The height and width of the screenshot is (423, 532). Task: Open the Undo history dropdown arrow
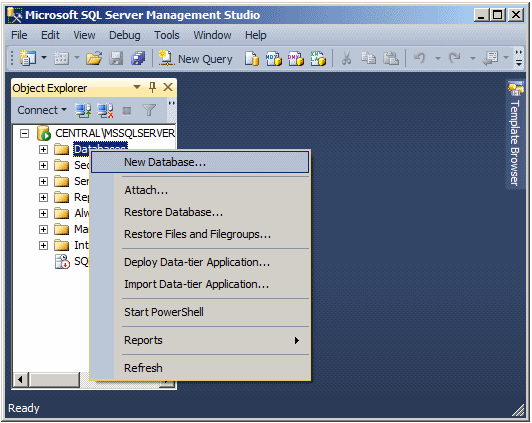point(438,58)
